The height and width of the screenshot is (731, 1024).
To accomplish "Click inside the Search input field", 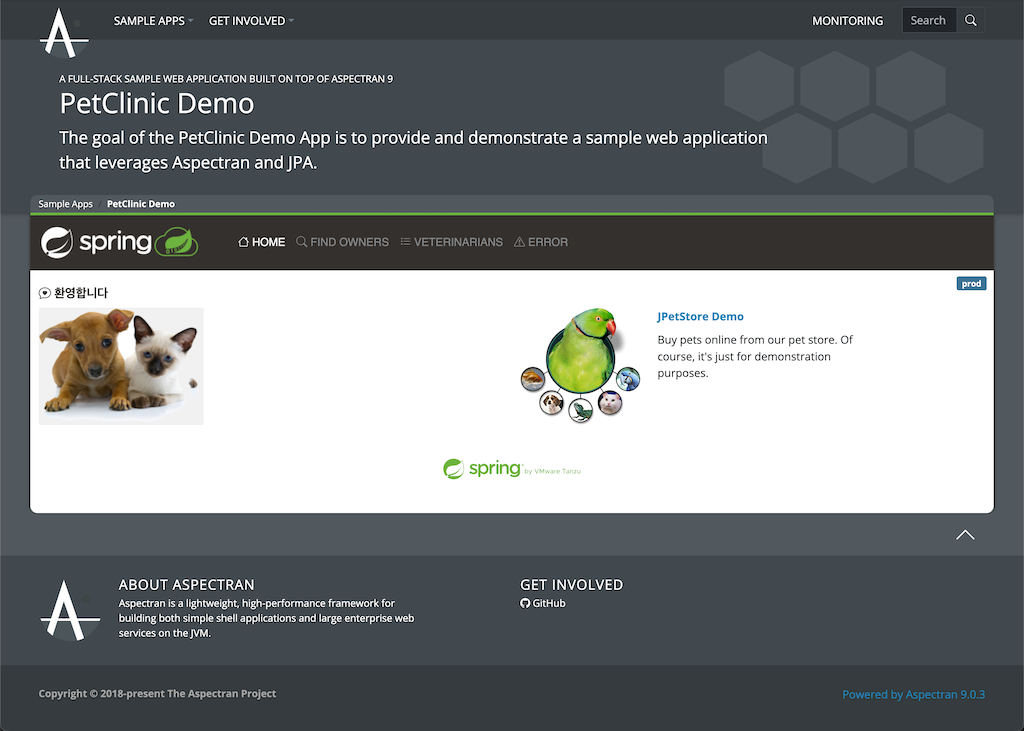I will click(928, 20).
